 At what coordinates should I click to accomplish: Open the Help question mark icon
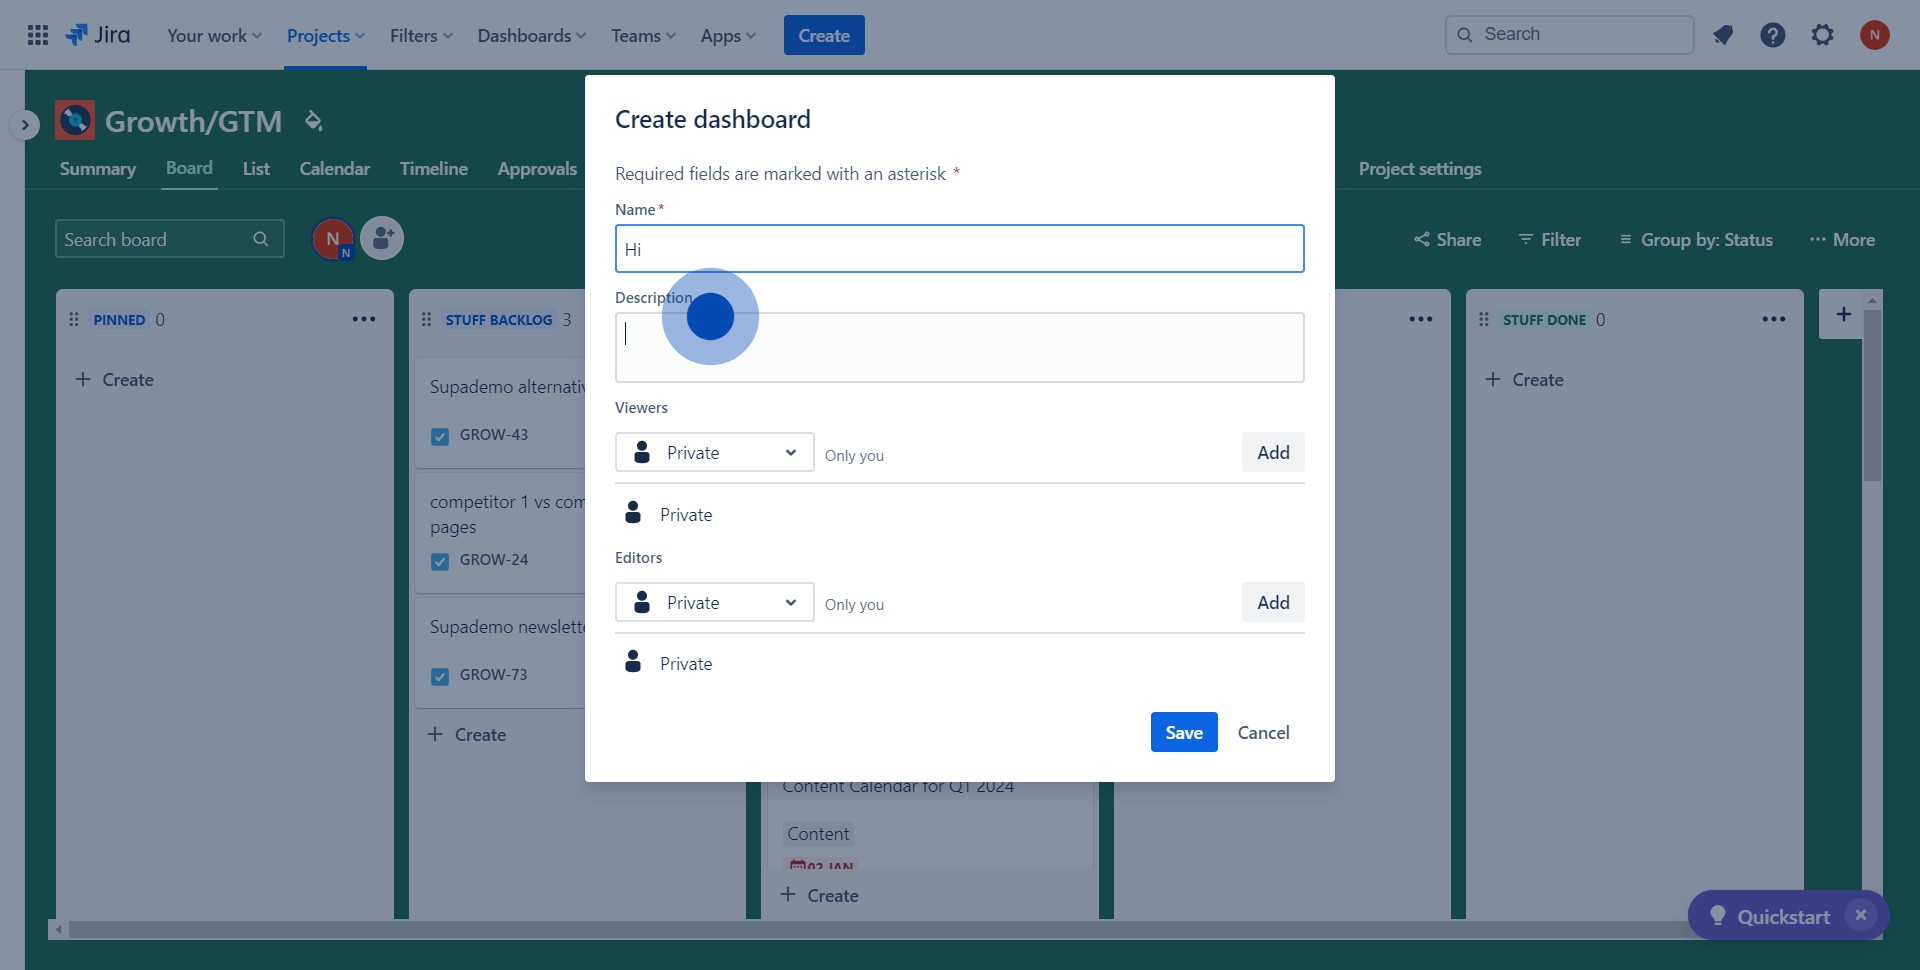(x=1772, y=35)
